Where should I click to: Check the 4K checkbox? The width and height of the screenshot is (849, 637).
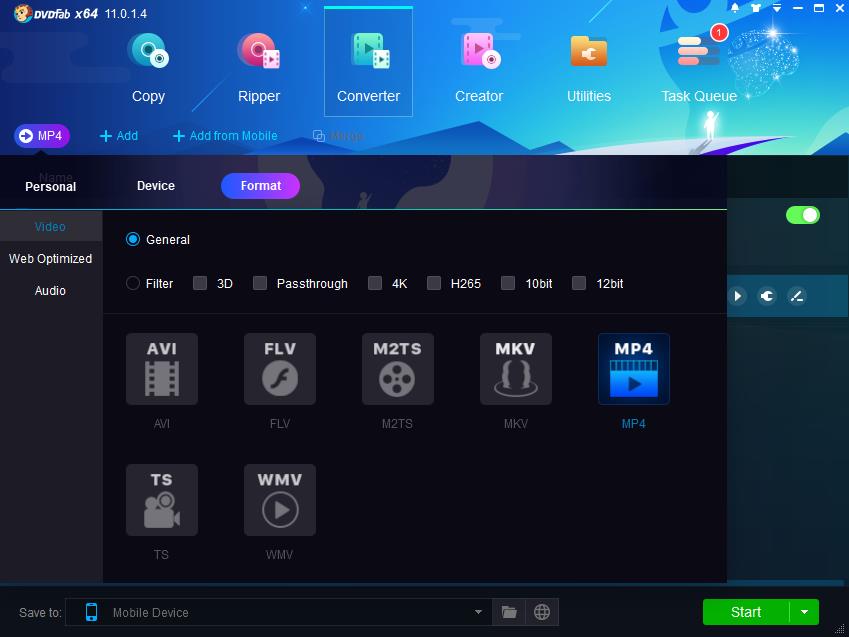click(375, 283)
